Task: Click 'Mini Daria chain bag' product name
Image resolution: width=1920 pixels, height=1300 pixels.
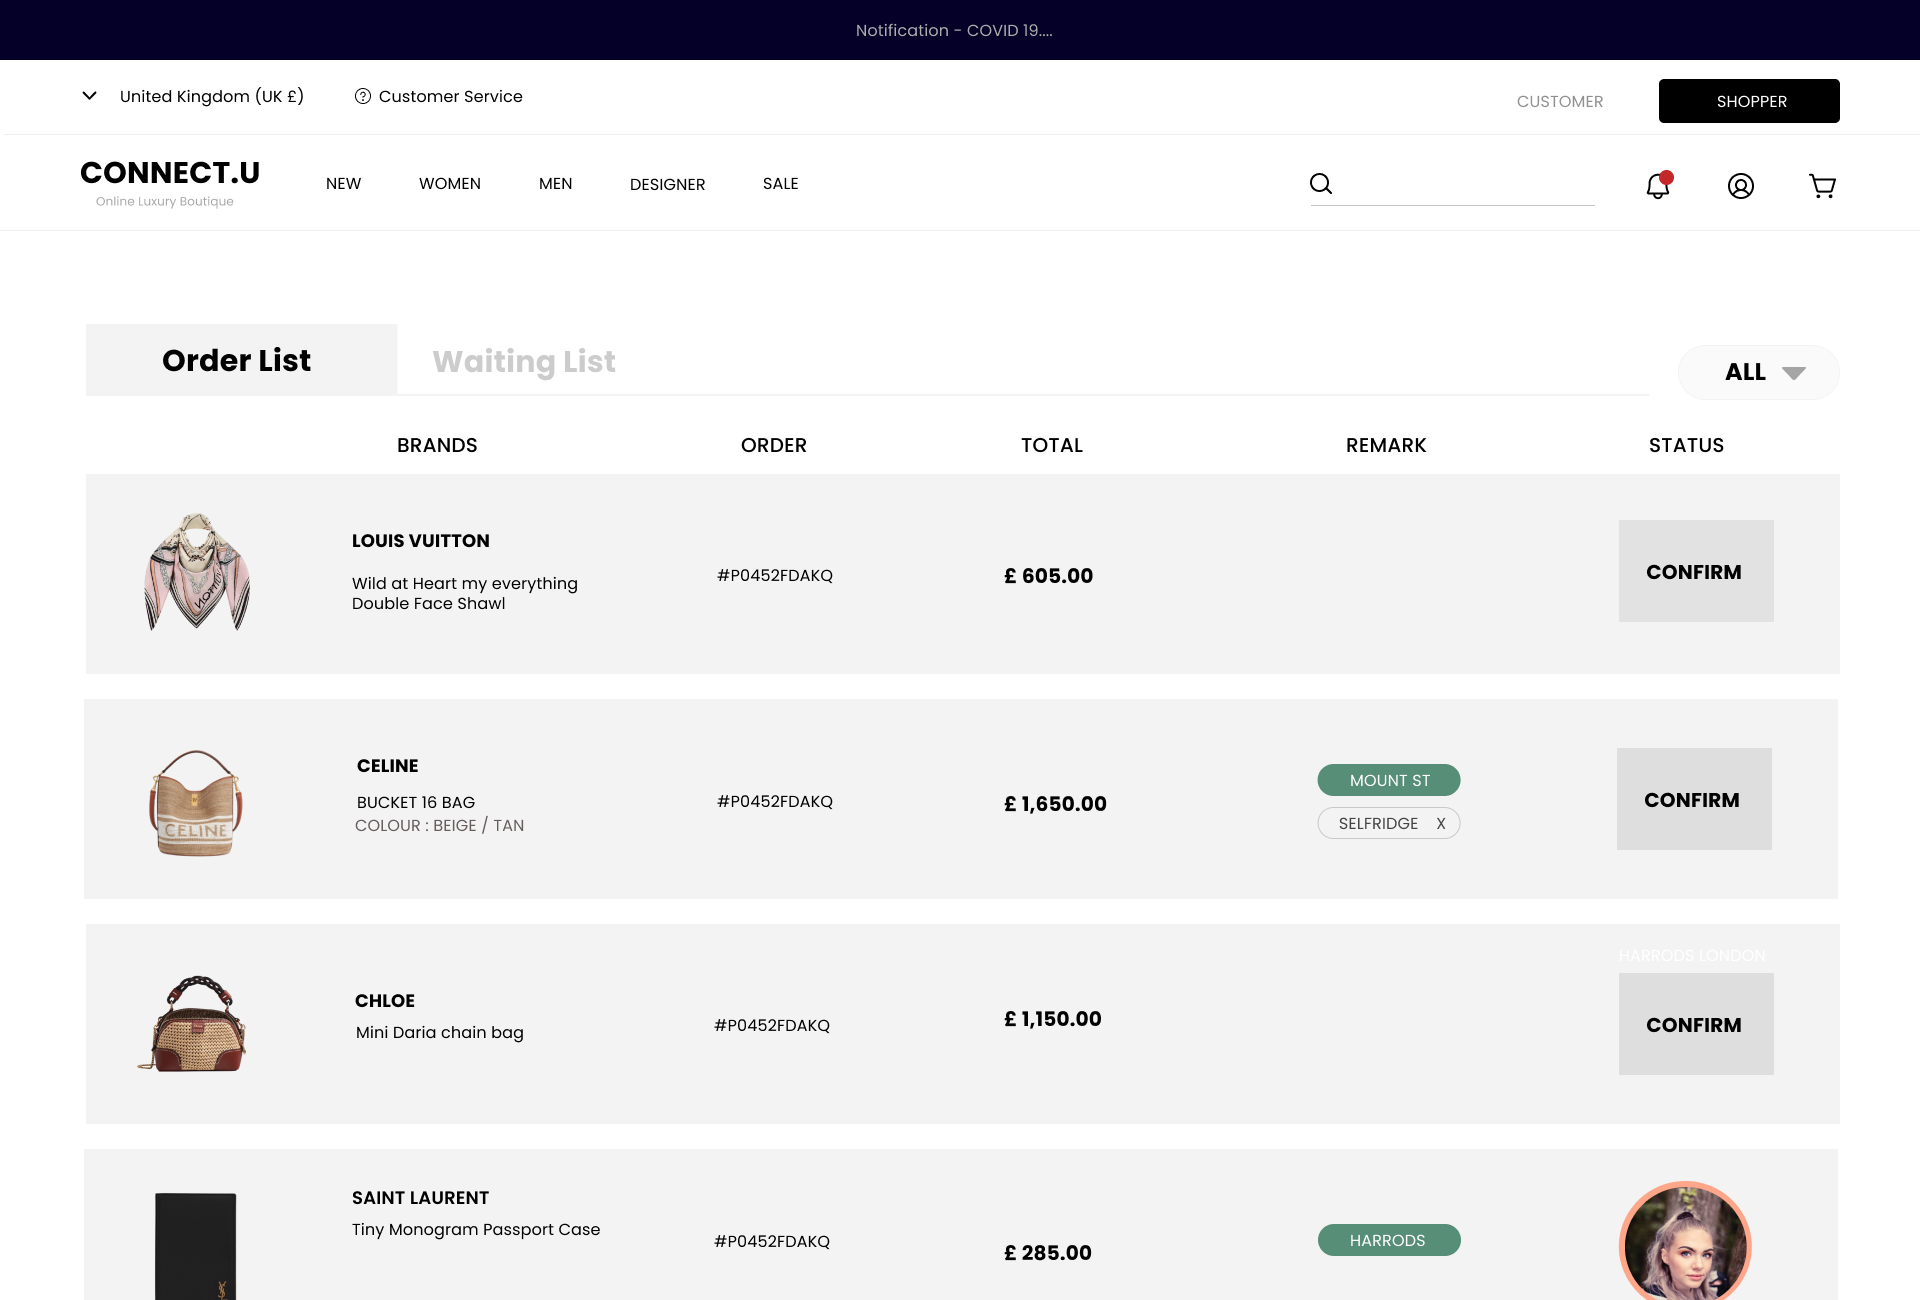Action: pyautogui.click(x=440, y=1032)
